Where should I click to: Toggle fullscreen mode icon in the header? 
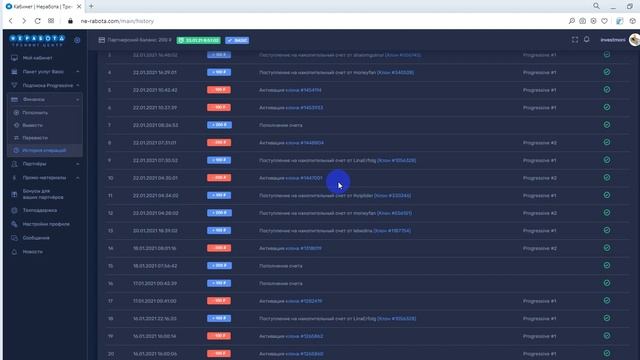(575, 40)
